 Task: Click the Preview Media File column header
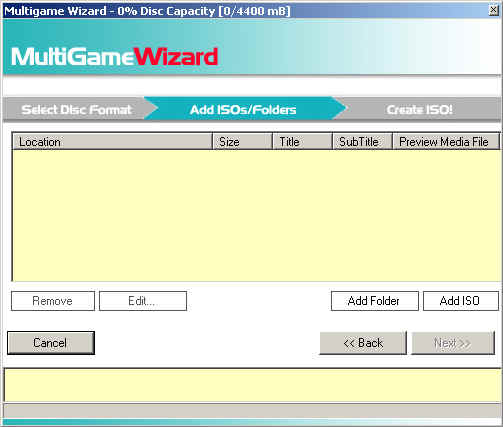(x=446, y=142)
